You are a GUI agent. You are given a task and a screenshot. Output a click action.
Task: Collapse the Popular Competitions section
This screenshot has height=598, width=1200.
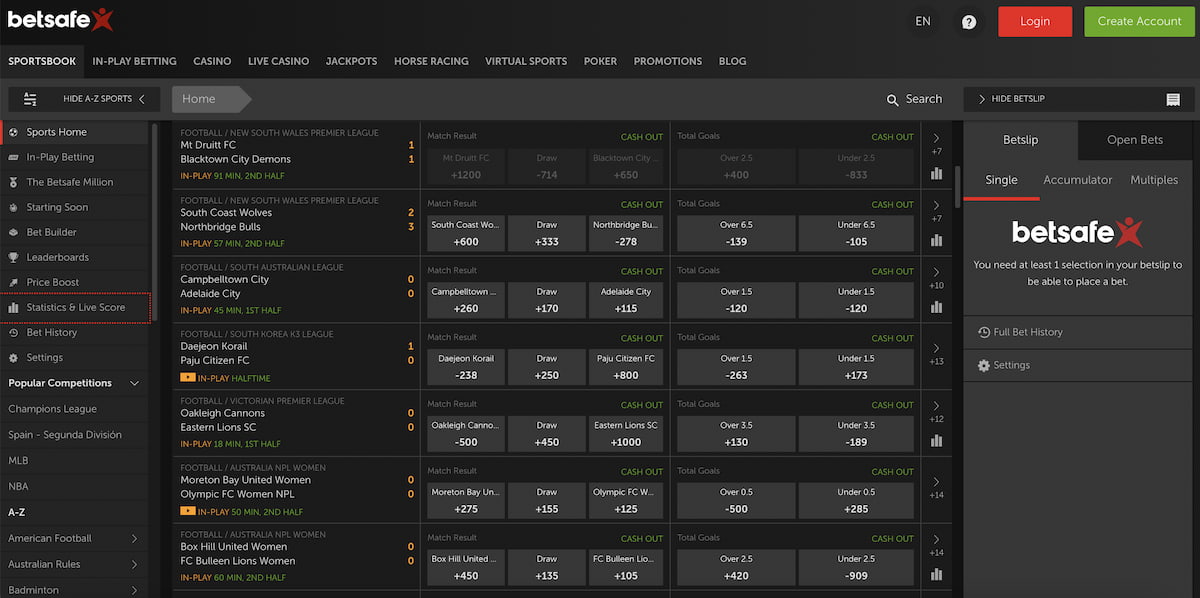[135, 383]
